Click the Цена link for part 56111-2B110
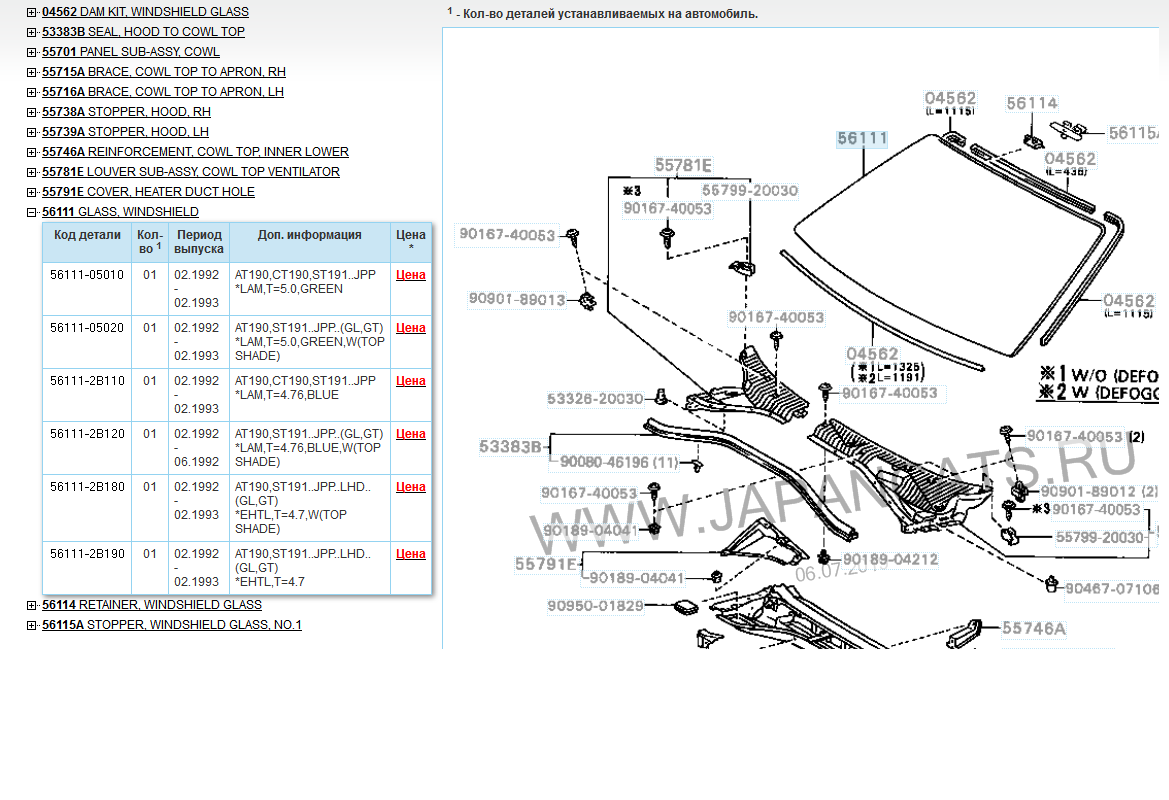 pos(410,381)
